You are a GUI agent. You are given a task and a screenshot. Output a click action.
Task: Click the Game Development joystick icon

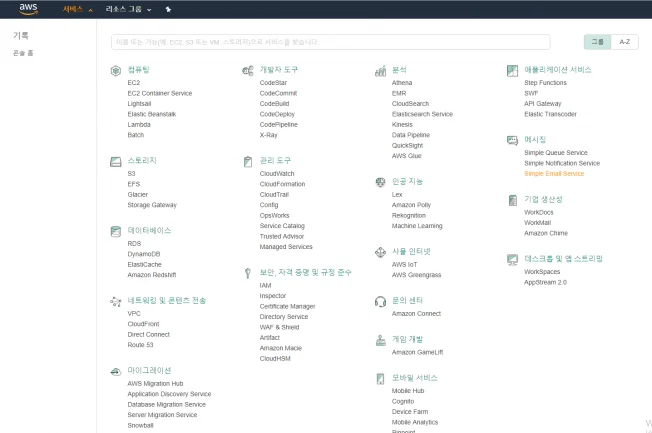(x=380, y=340)
